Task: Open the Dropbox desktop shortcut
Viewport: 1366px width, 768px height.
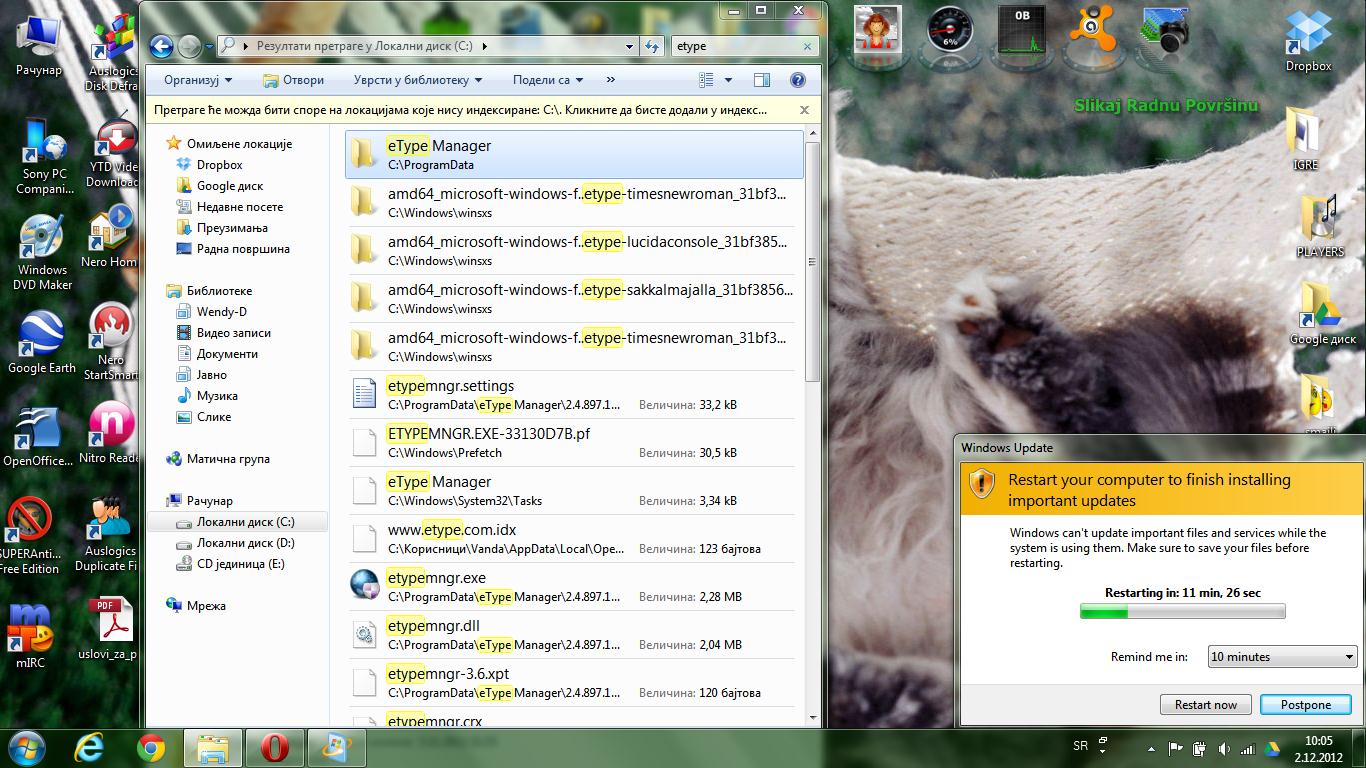Action: pos(1309,42)
